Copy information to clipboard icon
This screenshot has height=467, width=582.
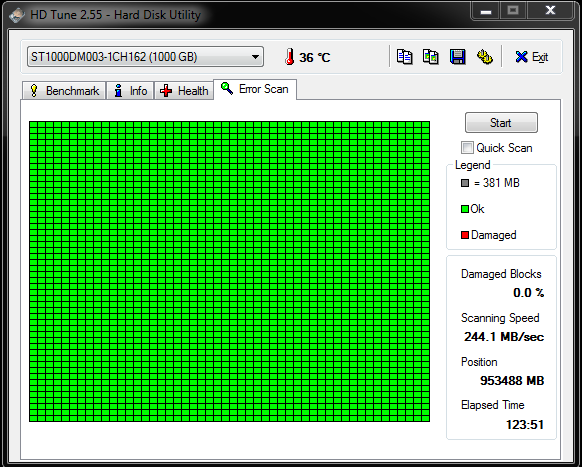404,57
